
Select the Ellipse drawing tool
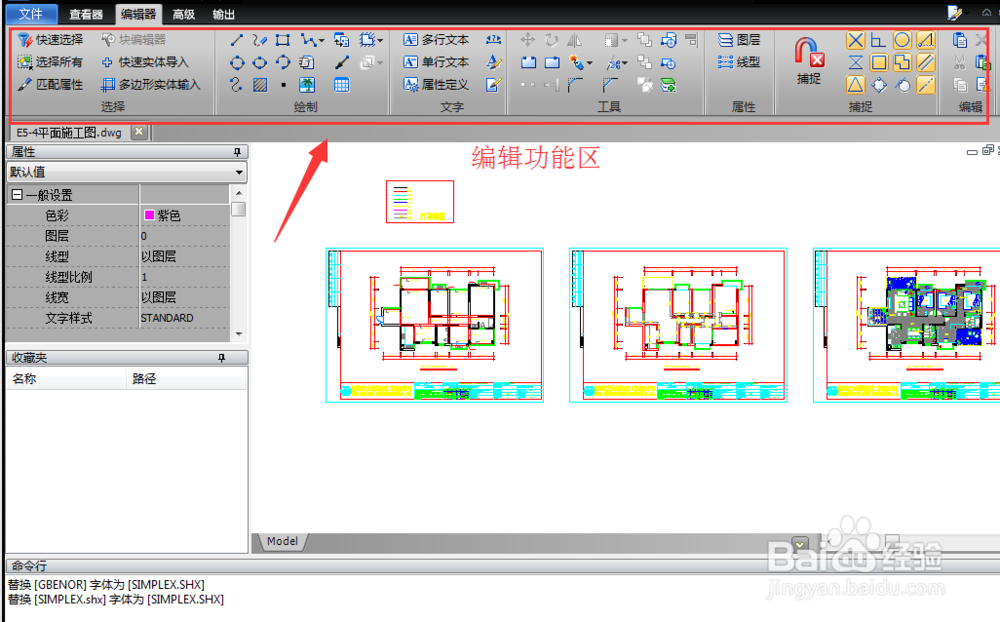(x=260, y=63)
